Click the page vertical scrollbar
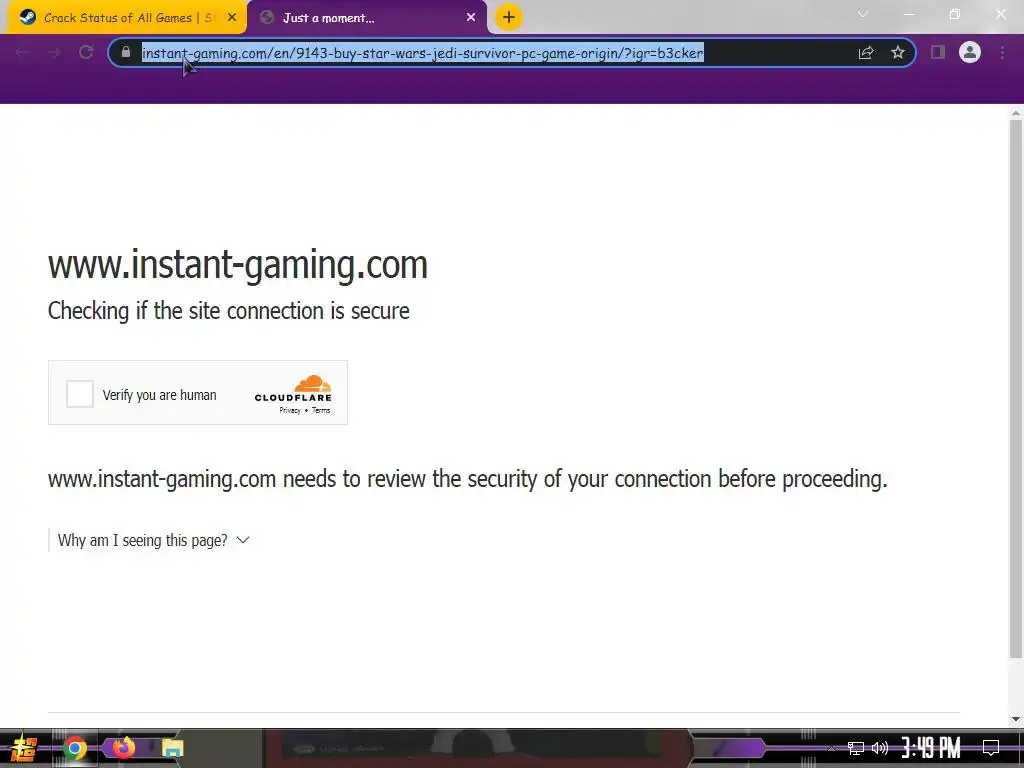 (1016, 389)
